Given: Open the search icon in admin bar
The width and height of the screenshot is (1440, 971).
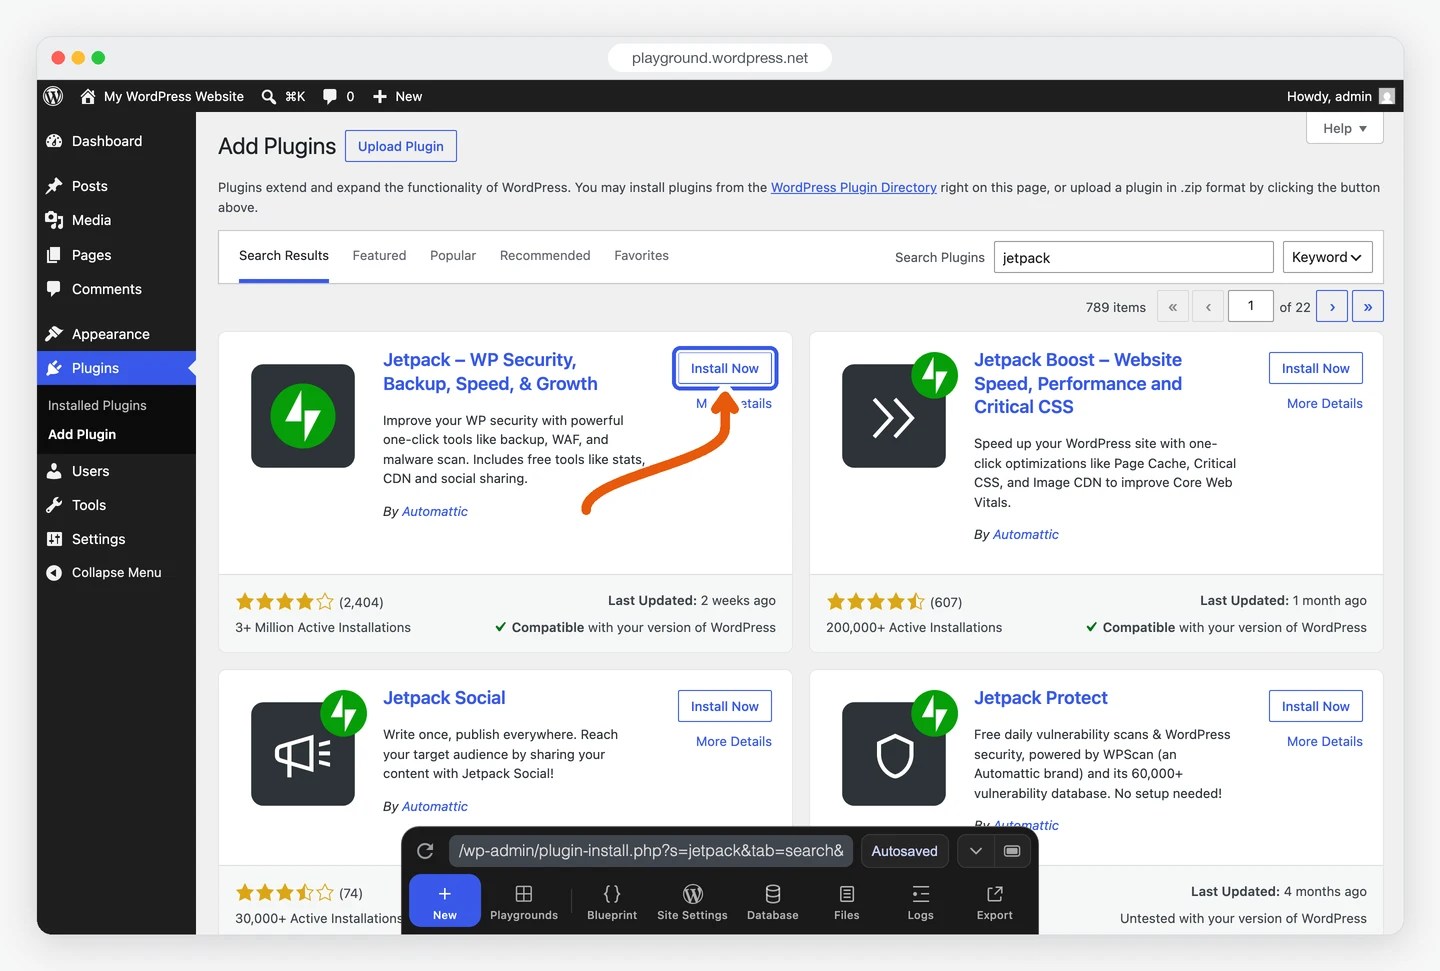Looking at the screenshot, I should point(269,97).
